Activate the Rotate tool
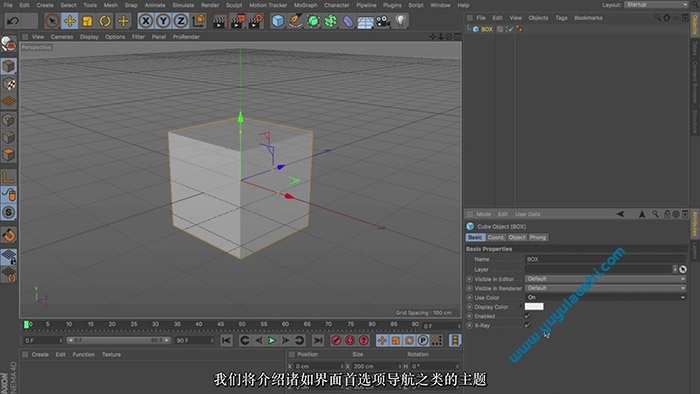This screenshot has width=700, height=394. point(105,21)
